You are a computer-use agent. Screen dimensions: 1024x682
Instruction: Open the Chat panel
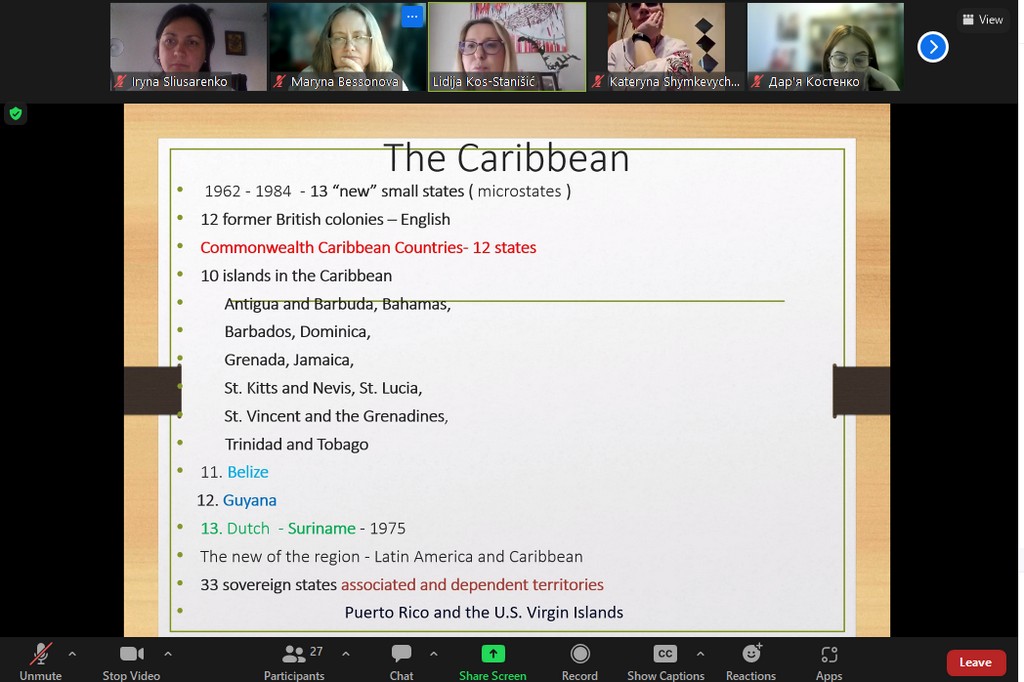pos(401,660)
